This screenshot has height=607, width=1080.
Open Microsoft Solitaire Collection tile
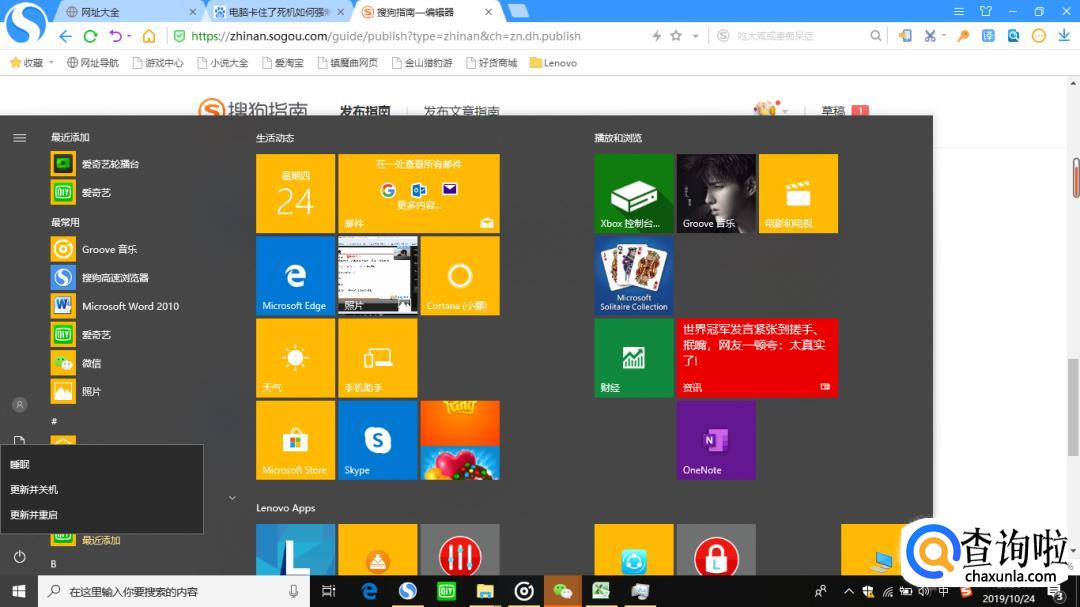pyautogui.click(x=634, y=276)
